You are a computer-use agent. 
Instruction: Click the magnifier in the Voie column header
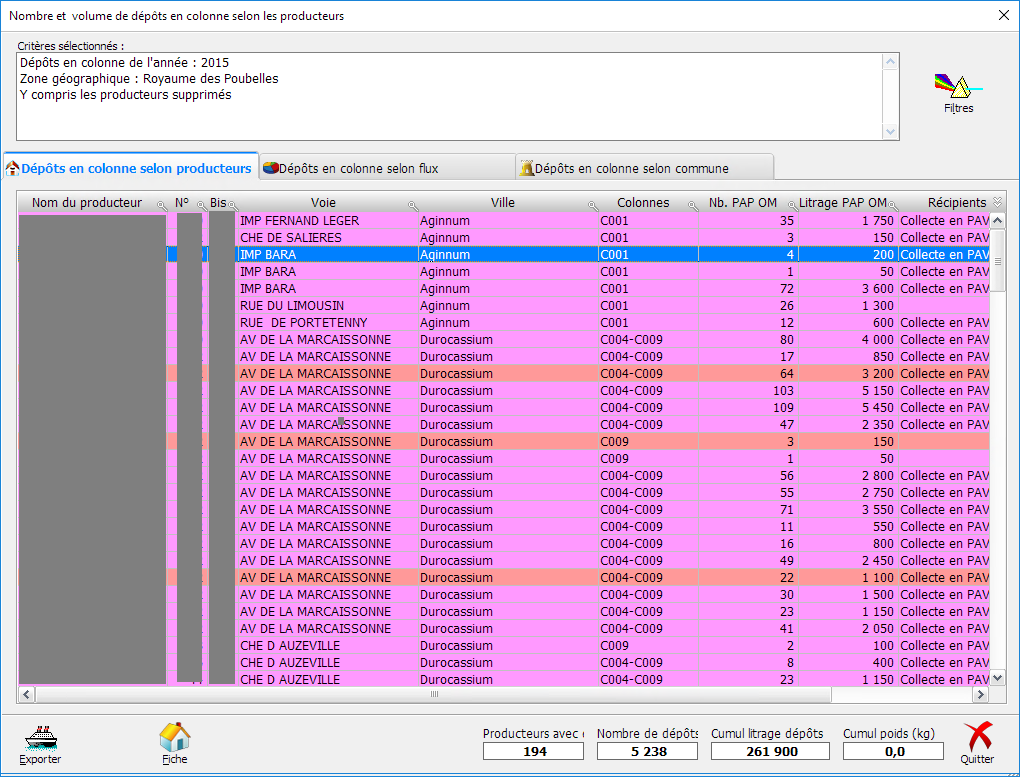(x=412, y=206)
